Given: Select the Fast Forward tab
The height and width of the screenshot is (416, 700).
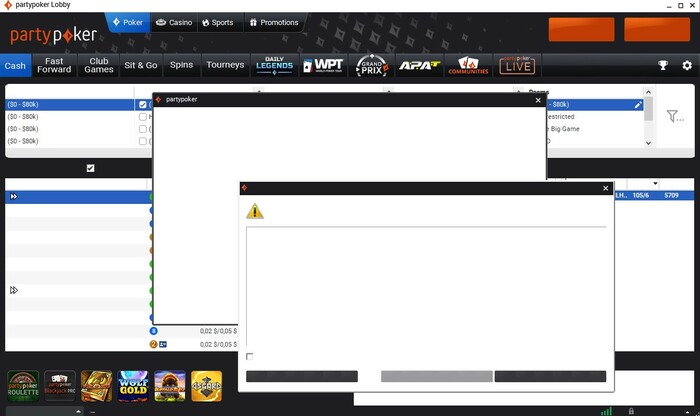Looking at the screenshot, I should coord(54,66).
